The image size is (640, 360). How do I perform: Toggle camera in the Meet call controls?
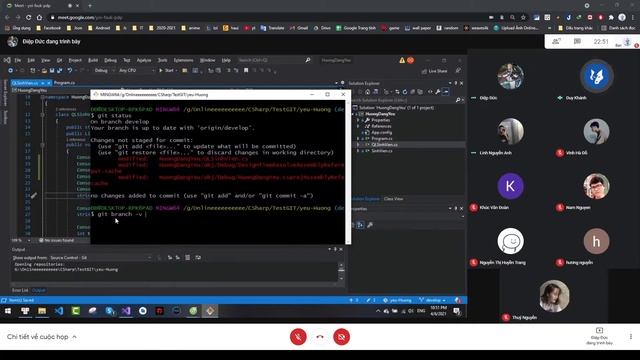[341, 337]
